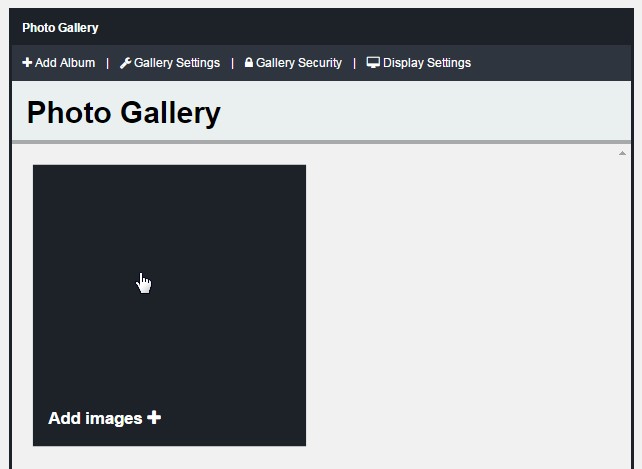Viewport: 642px width, 469px height.
Task: Click the plus icon beside Add Album
Action: tap(27, 63)
